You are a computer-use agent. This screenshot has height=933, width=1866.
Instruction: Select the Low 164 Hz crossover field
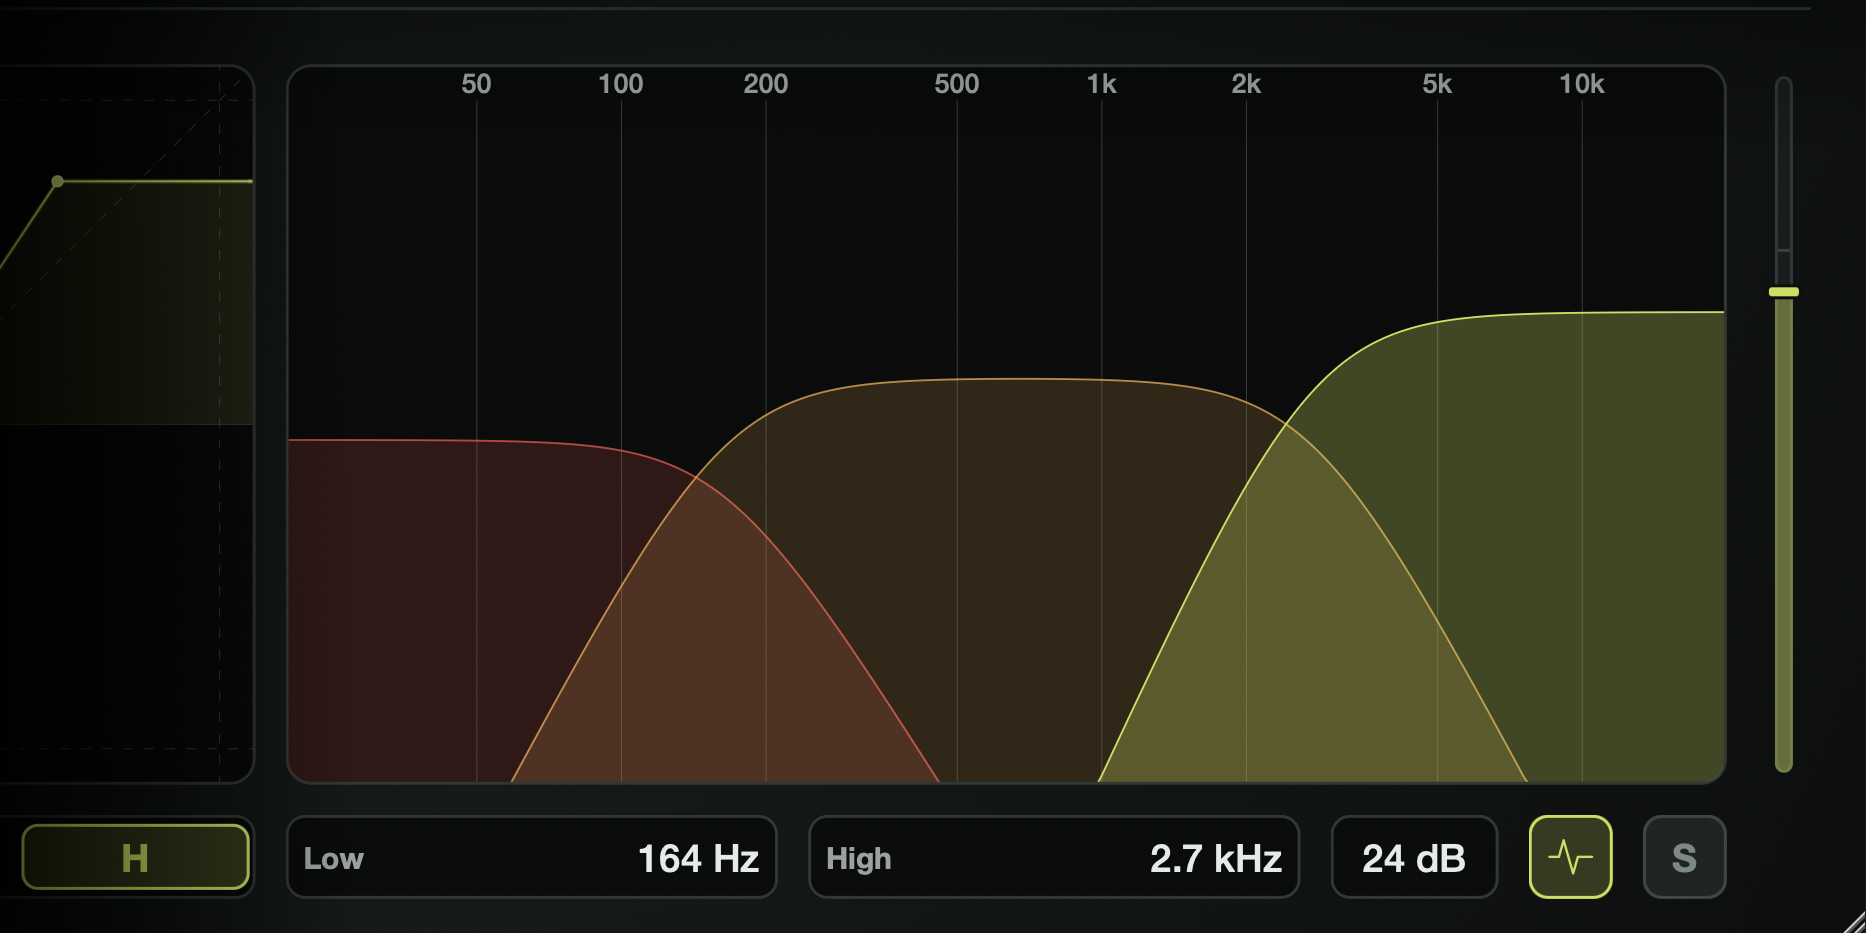[532, 857]
